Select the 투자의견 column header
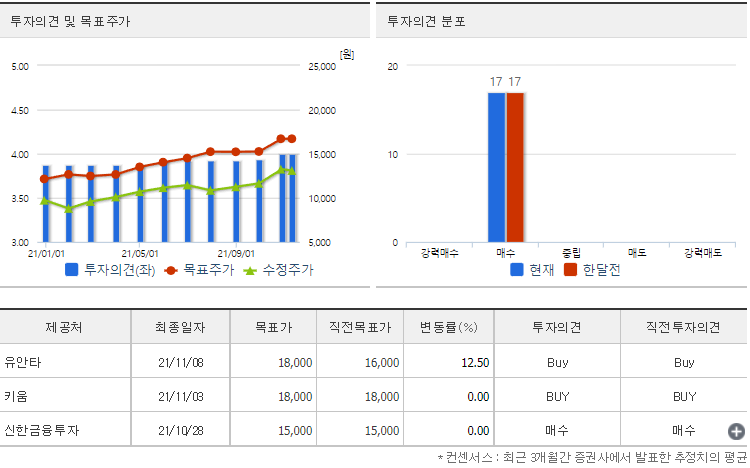The height and width of the screenshot is (468, 750). point(557,327)
